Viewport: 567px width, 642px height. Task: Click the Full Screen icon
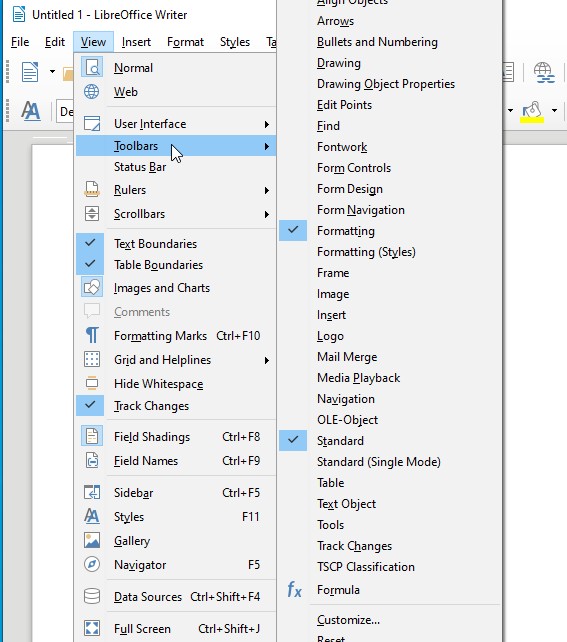tap(92, 628)
